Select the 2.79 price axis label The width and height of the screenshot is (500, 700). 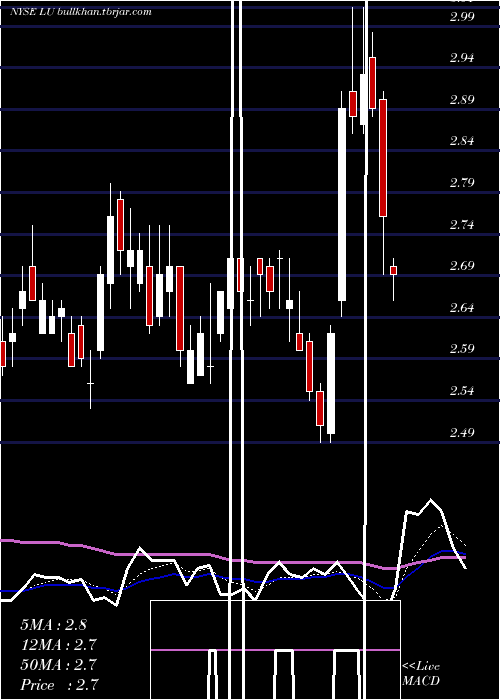(x=462, y=183)
